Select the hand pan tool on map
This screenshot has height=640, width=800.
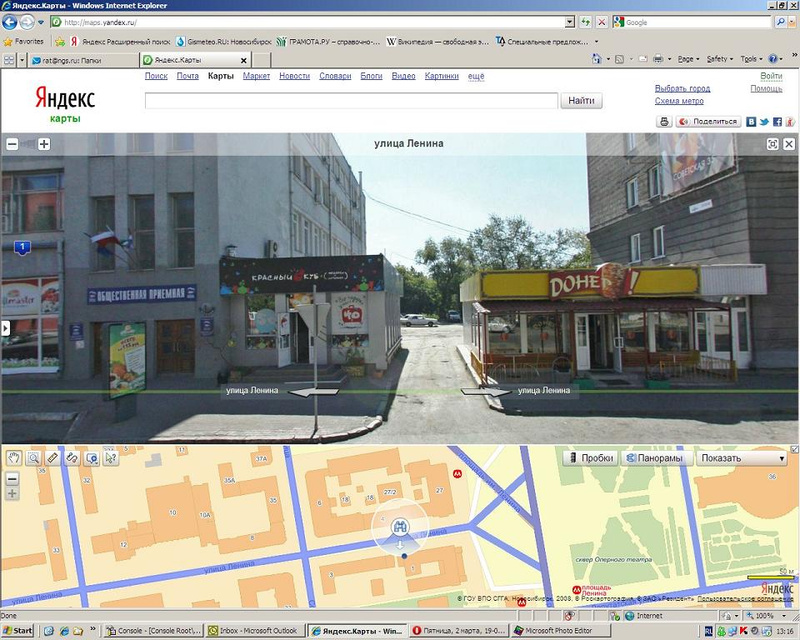[x=14, y=458]
